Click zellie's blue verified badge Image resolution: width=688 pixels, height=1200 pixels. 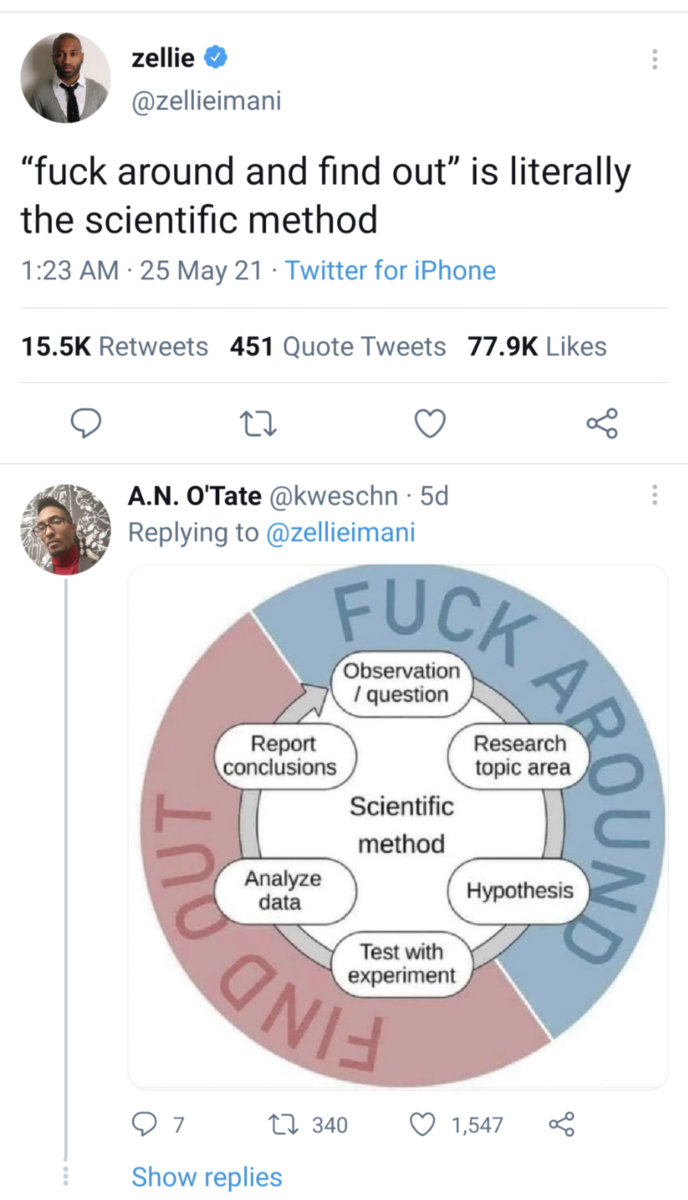(x=215, y=59)
